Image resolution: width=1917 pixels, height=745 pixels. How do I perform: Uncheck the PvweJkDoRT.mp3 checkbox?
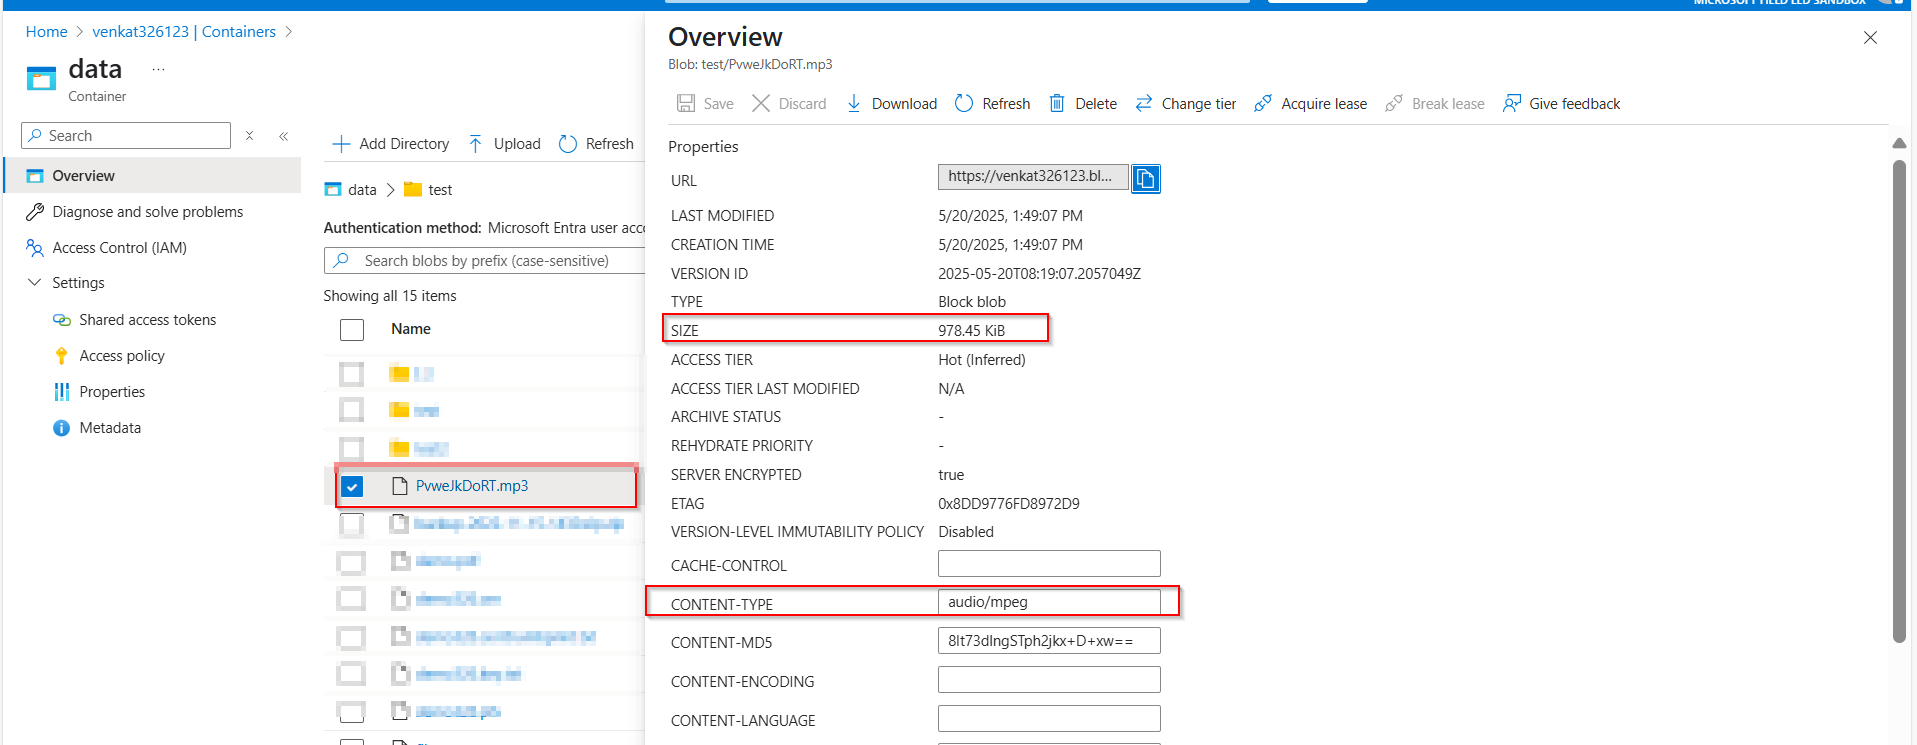[352, 487]
